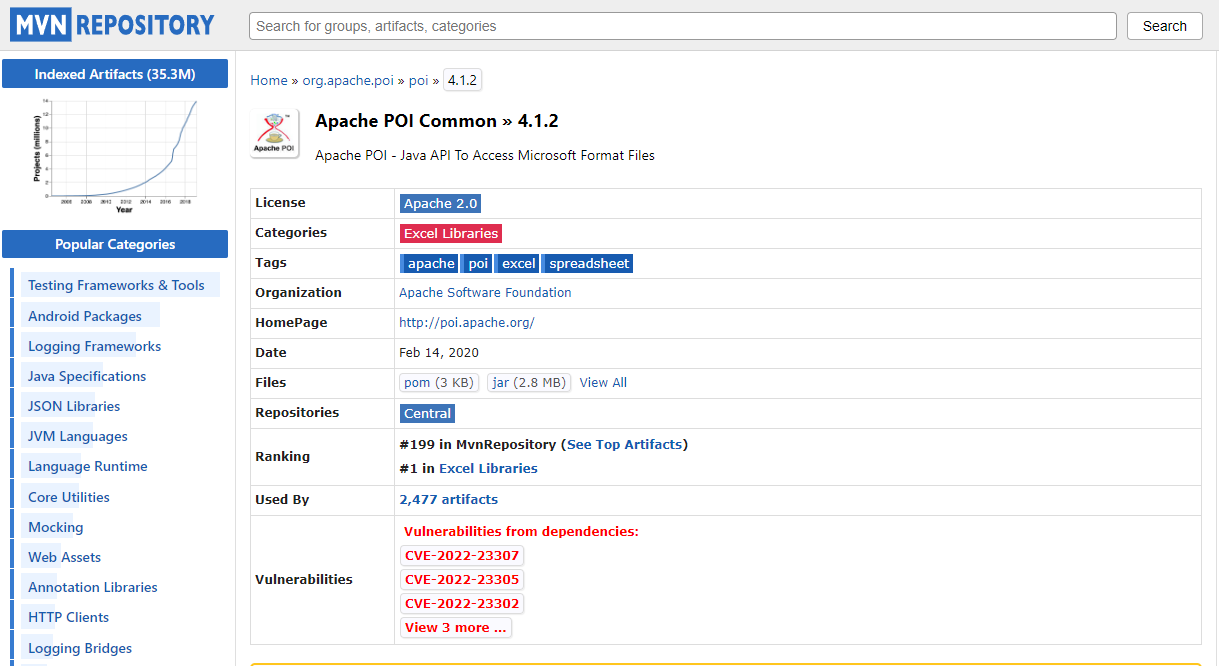Click the Java API description text
The image size is (1219, 666).
point(485,155)
